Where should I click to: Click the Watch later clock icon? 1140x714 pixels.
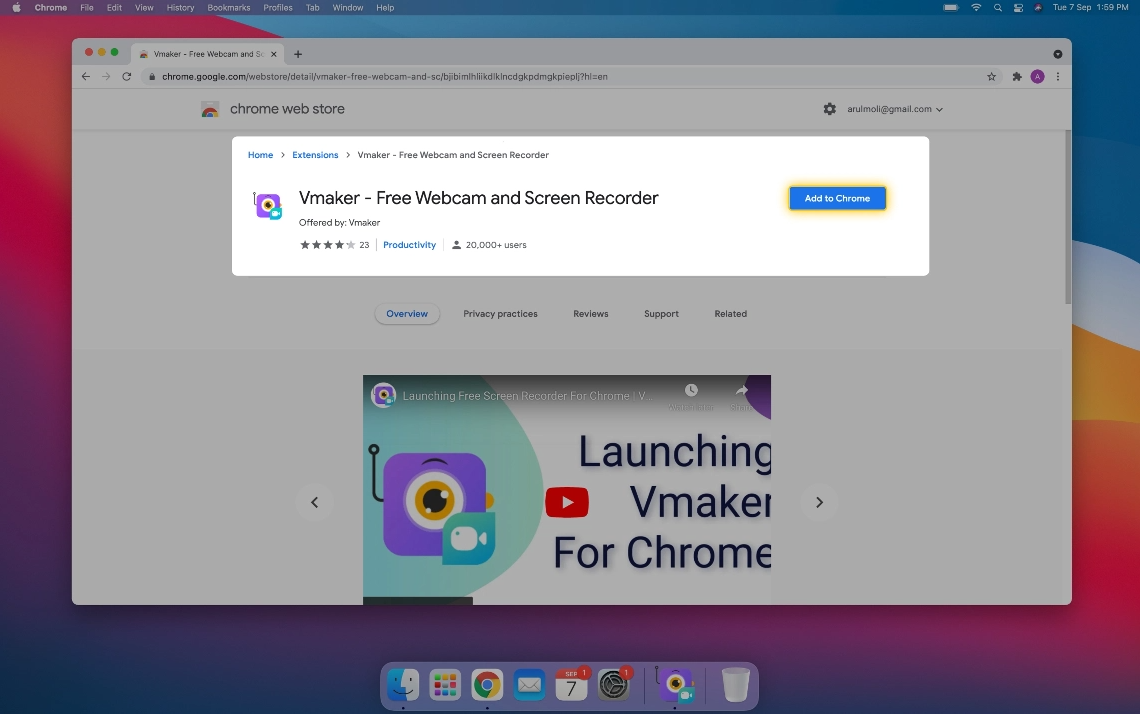[691, 391]
